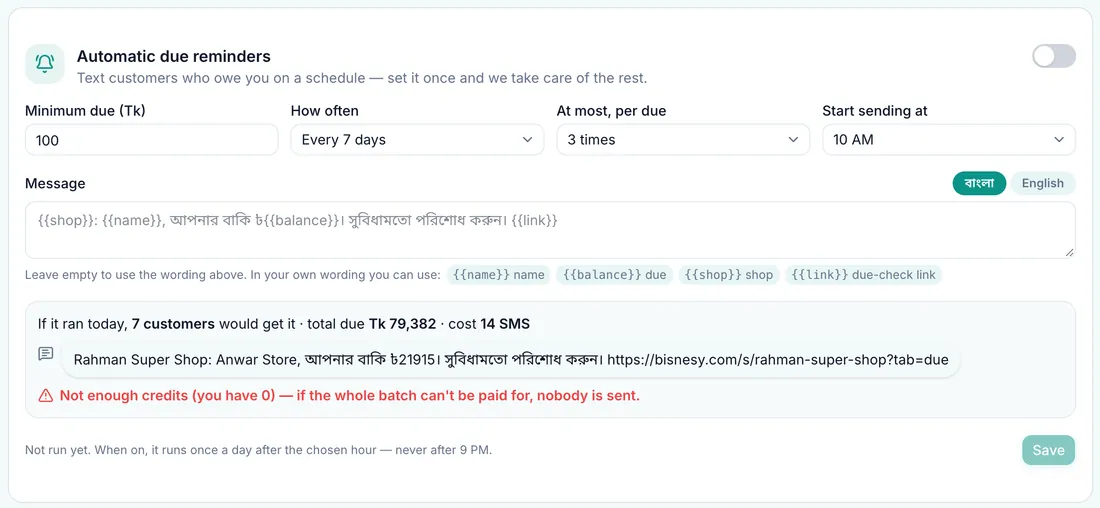Insert the {{link}} due-check link chip

pos(863,275)
